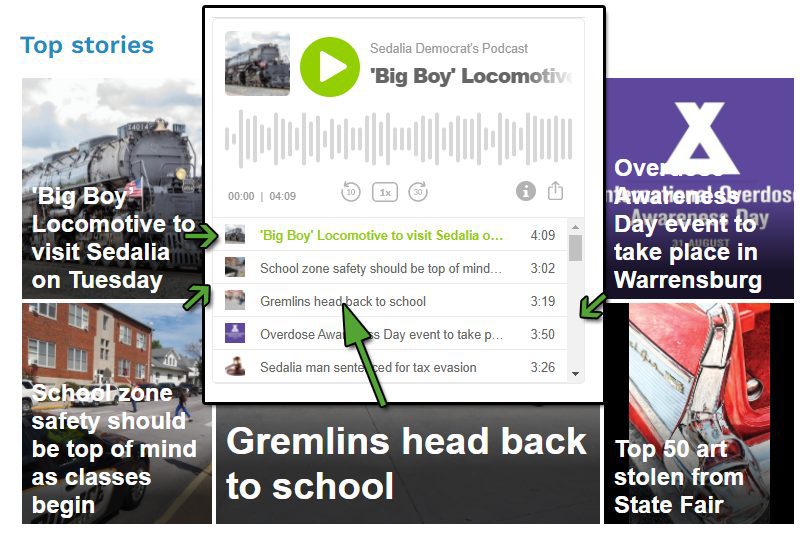Click the share icon in the player
807x538 pixels.
555,190
